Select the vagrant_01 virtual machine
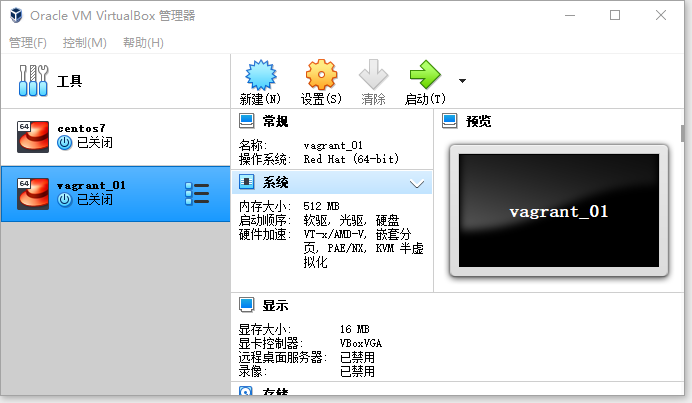The height and width of the screenshot is (403, 692). coord(116,194)
